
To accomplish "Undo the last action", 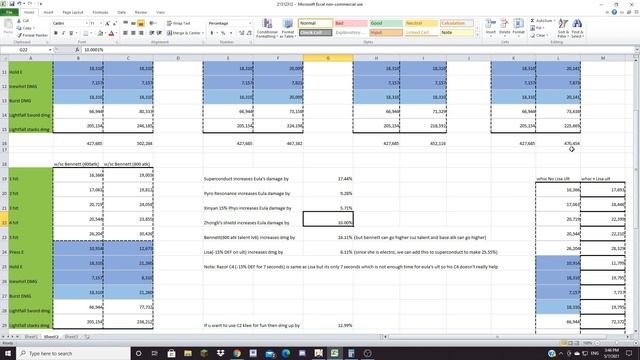I will click(x=19, y=4).
